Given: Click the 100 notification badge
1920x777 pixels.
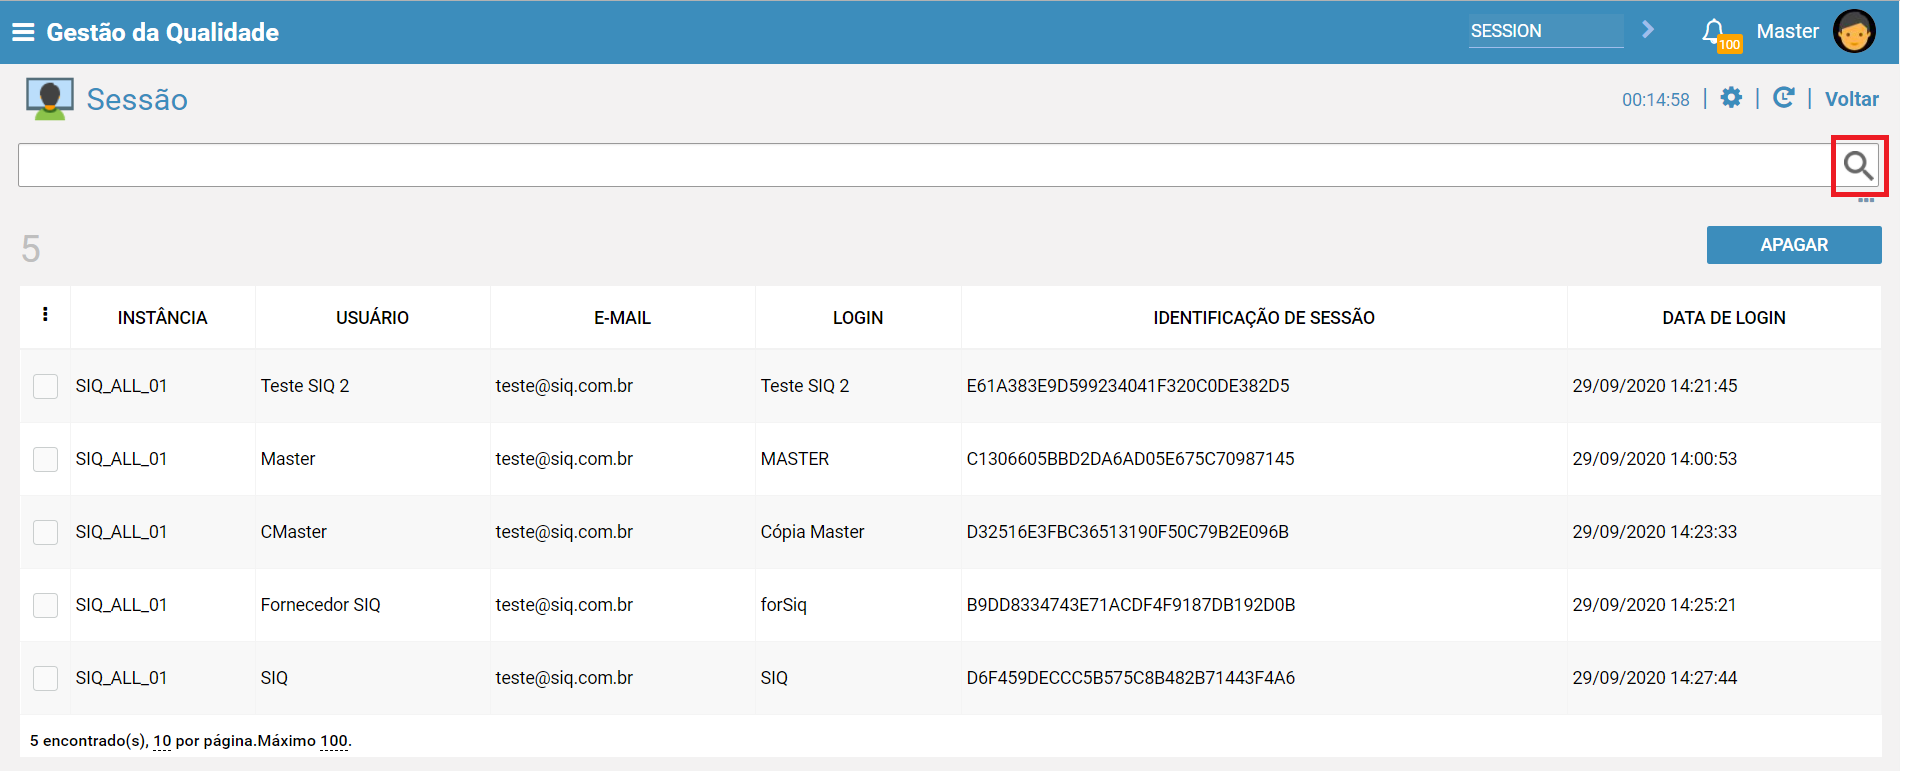Looking at the screenshot, I should tap(1730, 44).
